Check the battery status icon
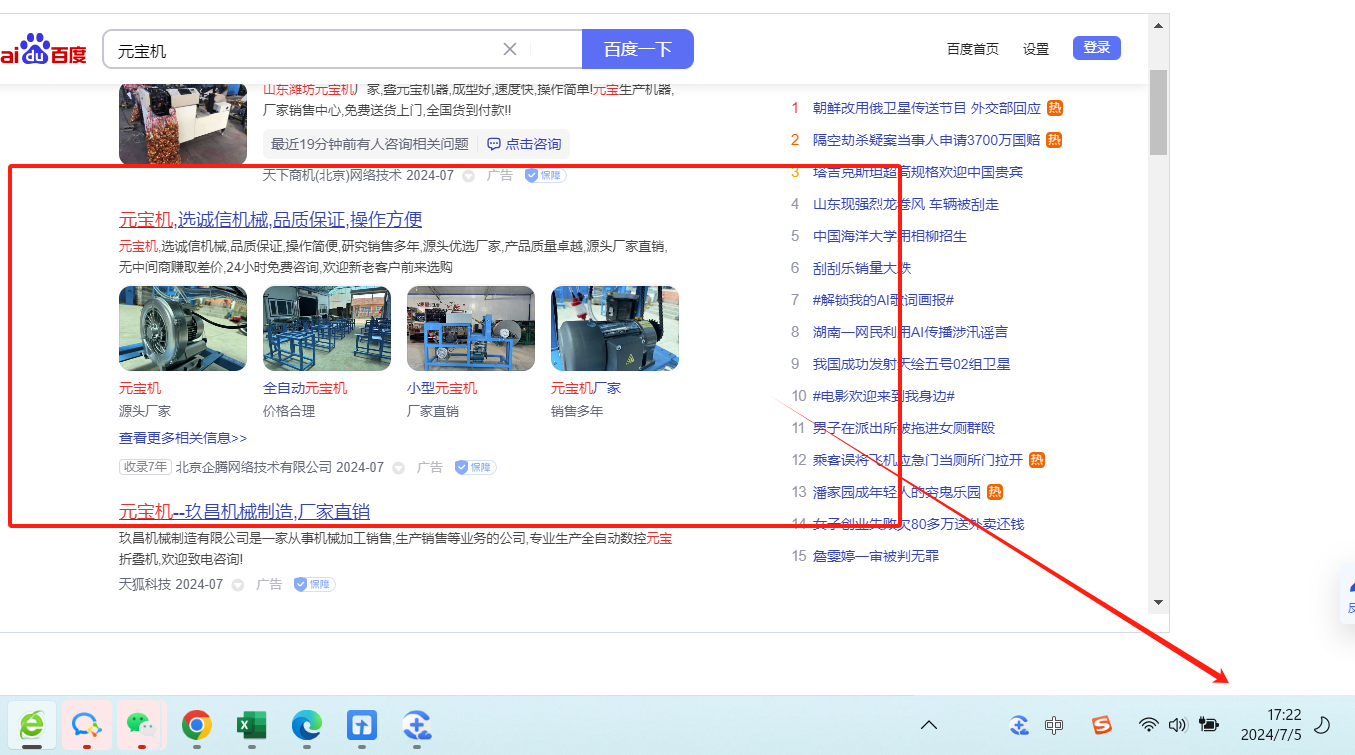This screenshot has height=755, width=1355. pyautogui.click(x=1209, y=725)
